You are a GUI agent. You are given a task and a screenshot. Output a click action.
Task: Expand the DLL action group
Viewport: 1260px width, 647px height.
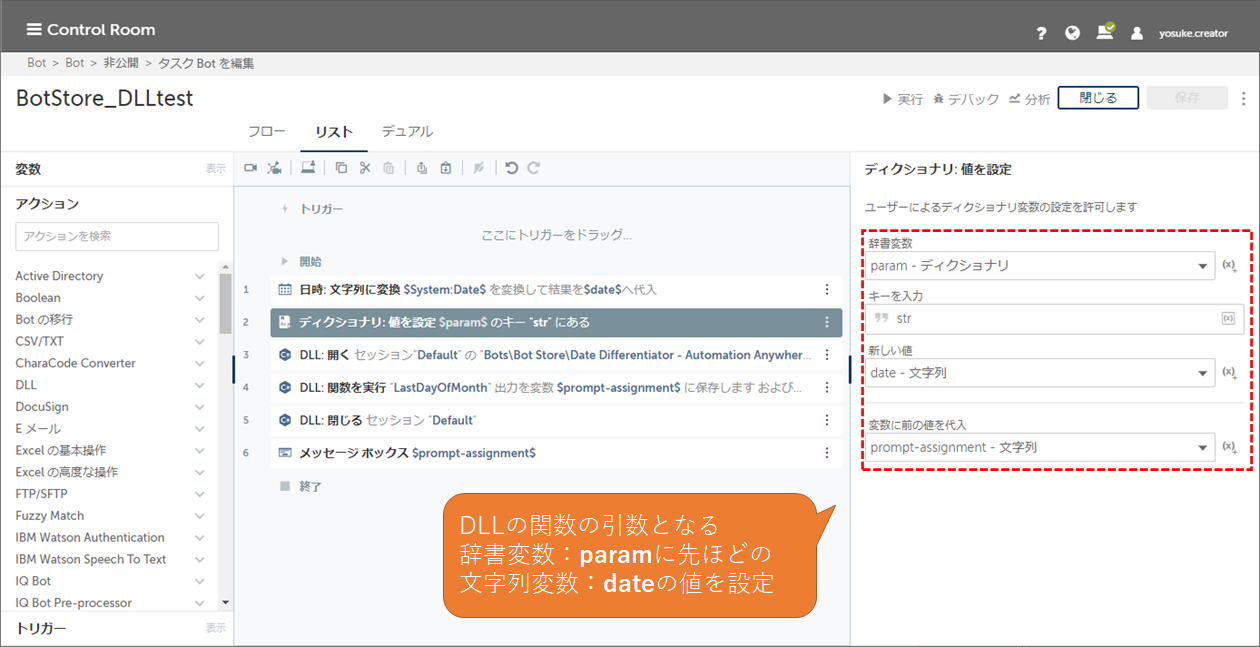pos(200,385)
